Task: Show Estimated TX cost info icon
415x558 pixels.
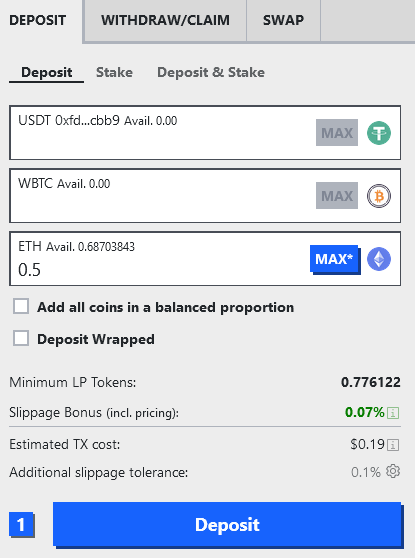Action: [393, 444]
